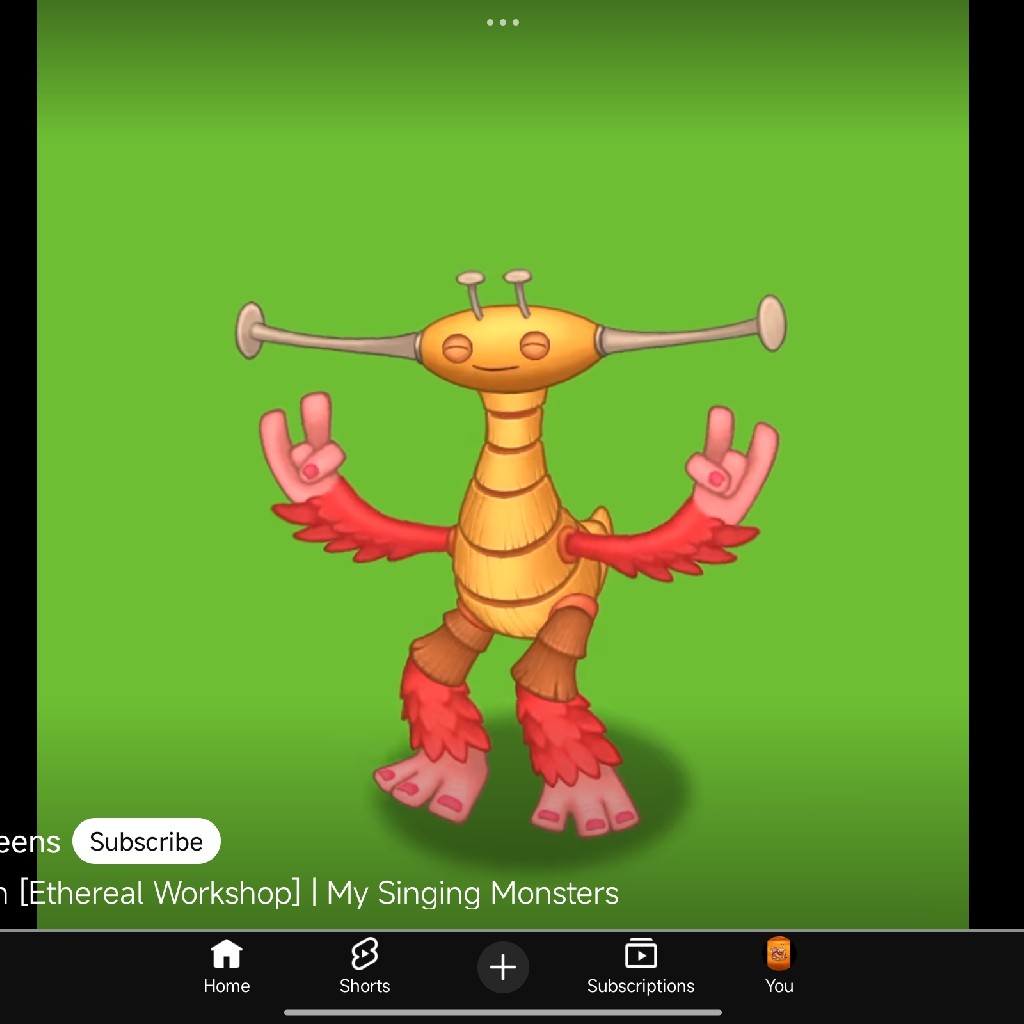Image resolution: width=1024 pixels, height=1024 pixels.
Task: Open the Subscriptions icon
Action: pos(641,953)
